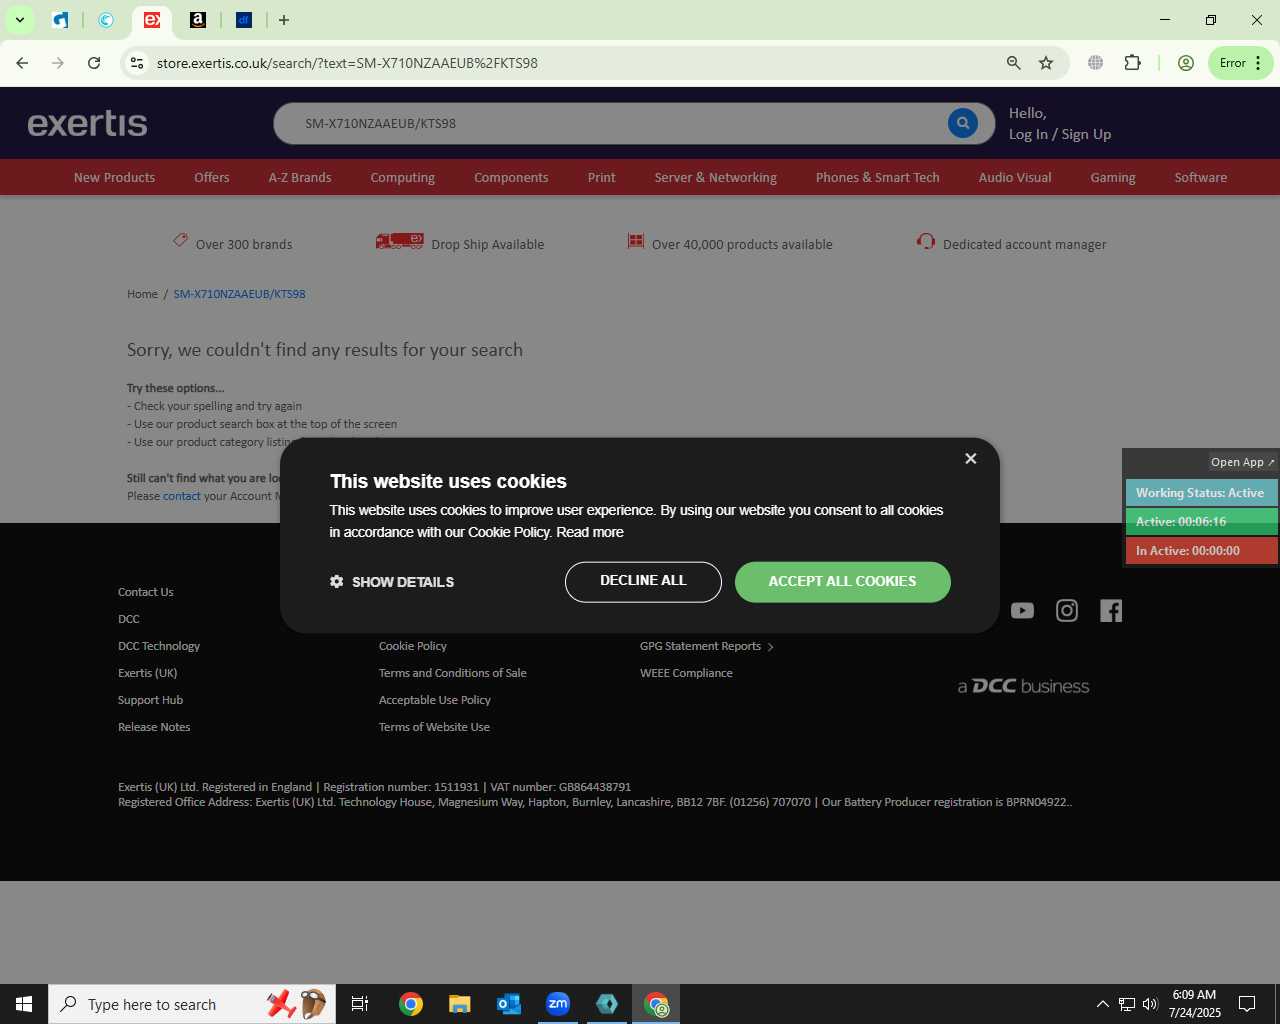This screenshot has width=1280, height=1024.
Task: Show hidden system tray icons
Action: [x=1102, y=1004]
